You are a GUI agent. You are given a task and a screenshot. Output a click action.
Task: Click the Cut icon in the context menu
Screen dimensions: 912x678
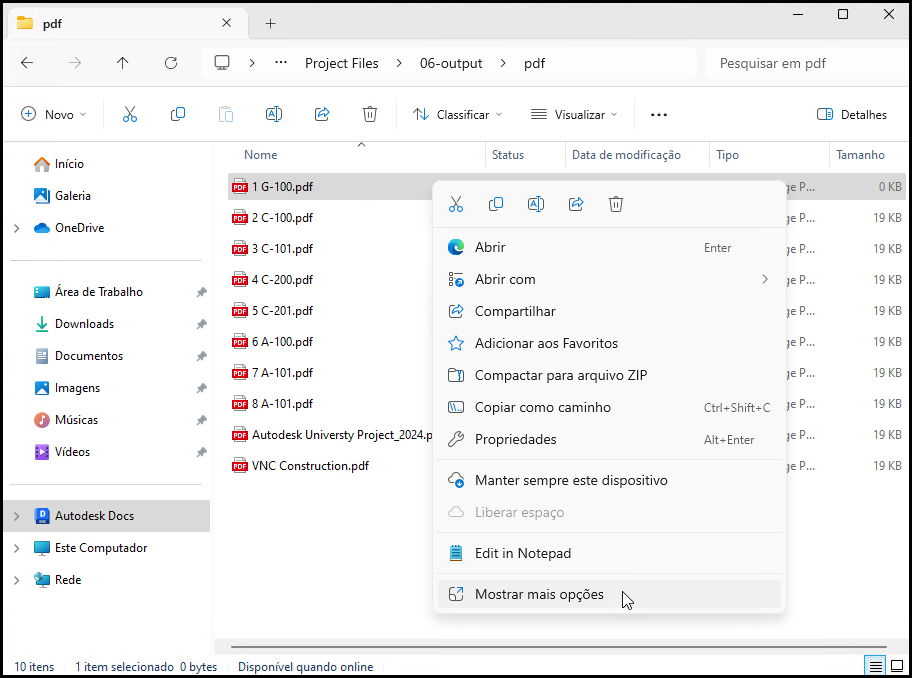tap(456, 204)
